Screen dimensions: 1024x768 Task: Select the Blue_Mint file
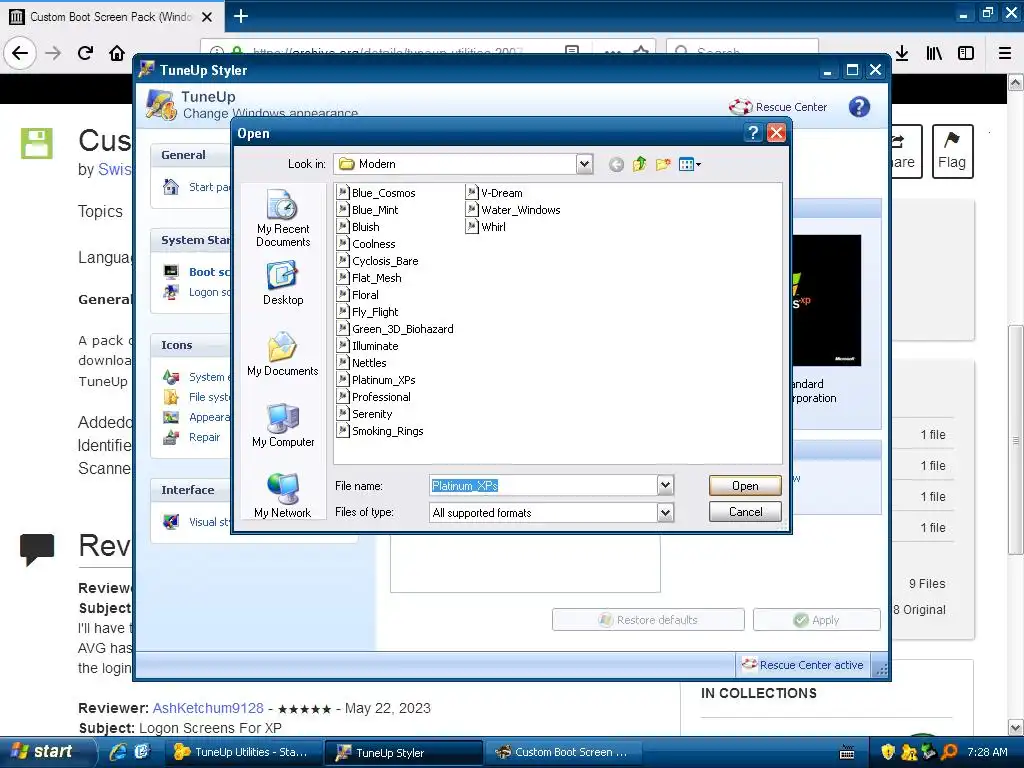[x=368, y=210]
